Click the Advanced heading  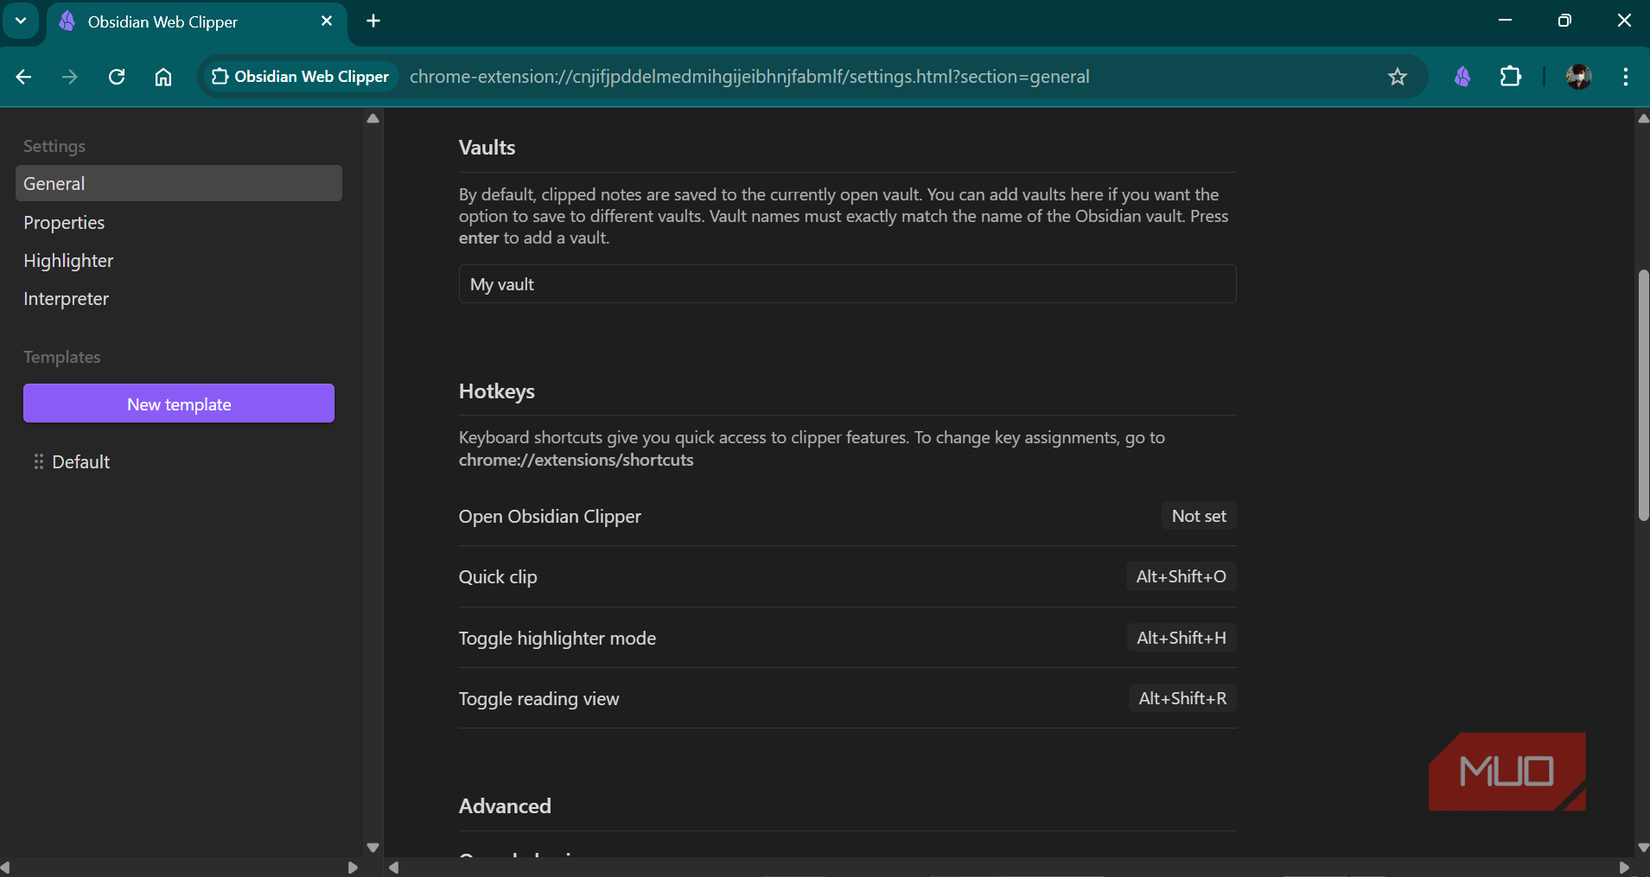(505, 806)
